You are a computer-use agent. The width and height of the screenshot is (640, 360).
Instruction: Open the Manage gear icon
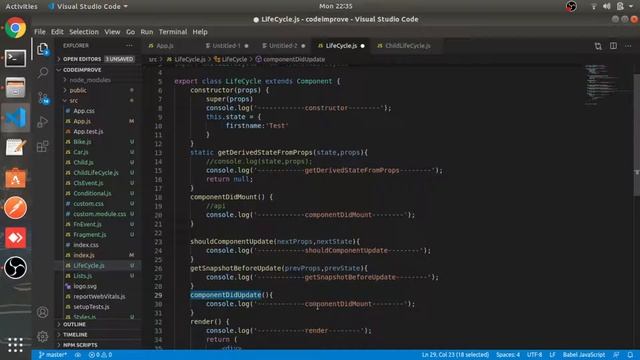42,336
